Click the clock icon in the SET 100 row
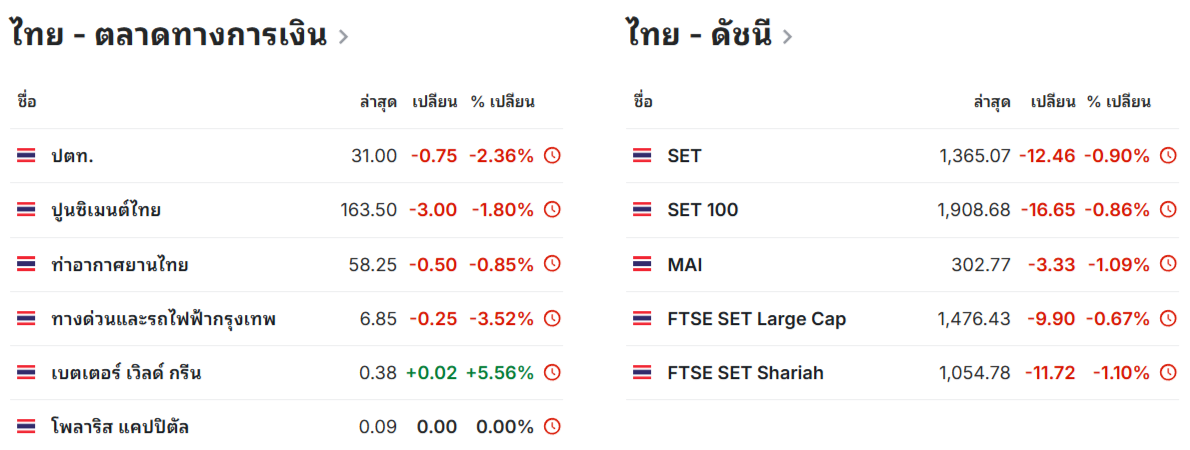 1168,209
